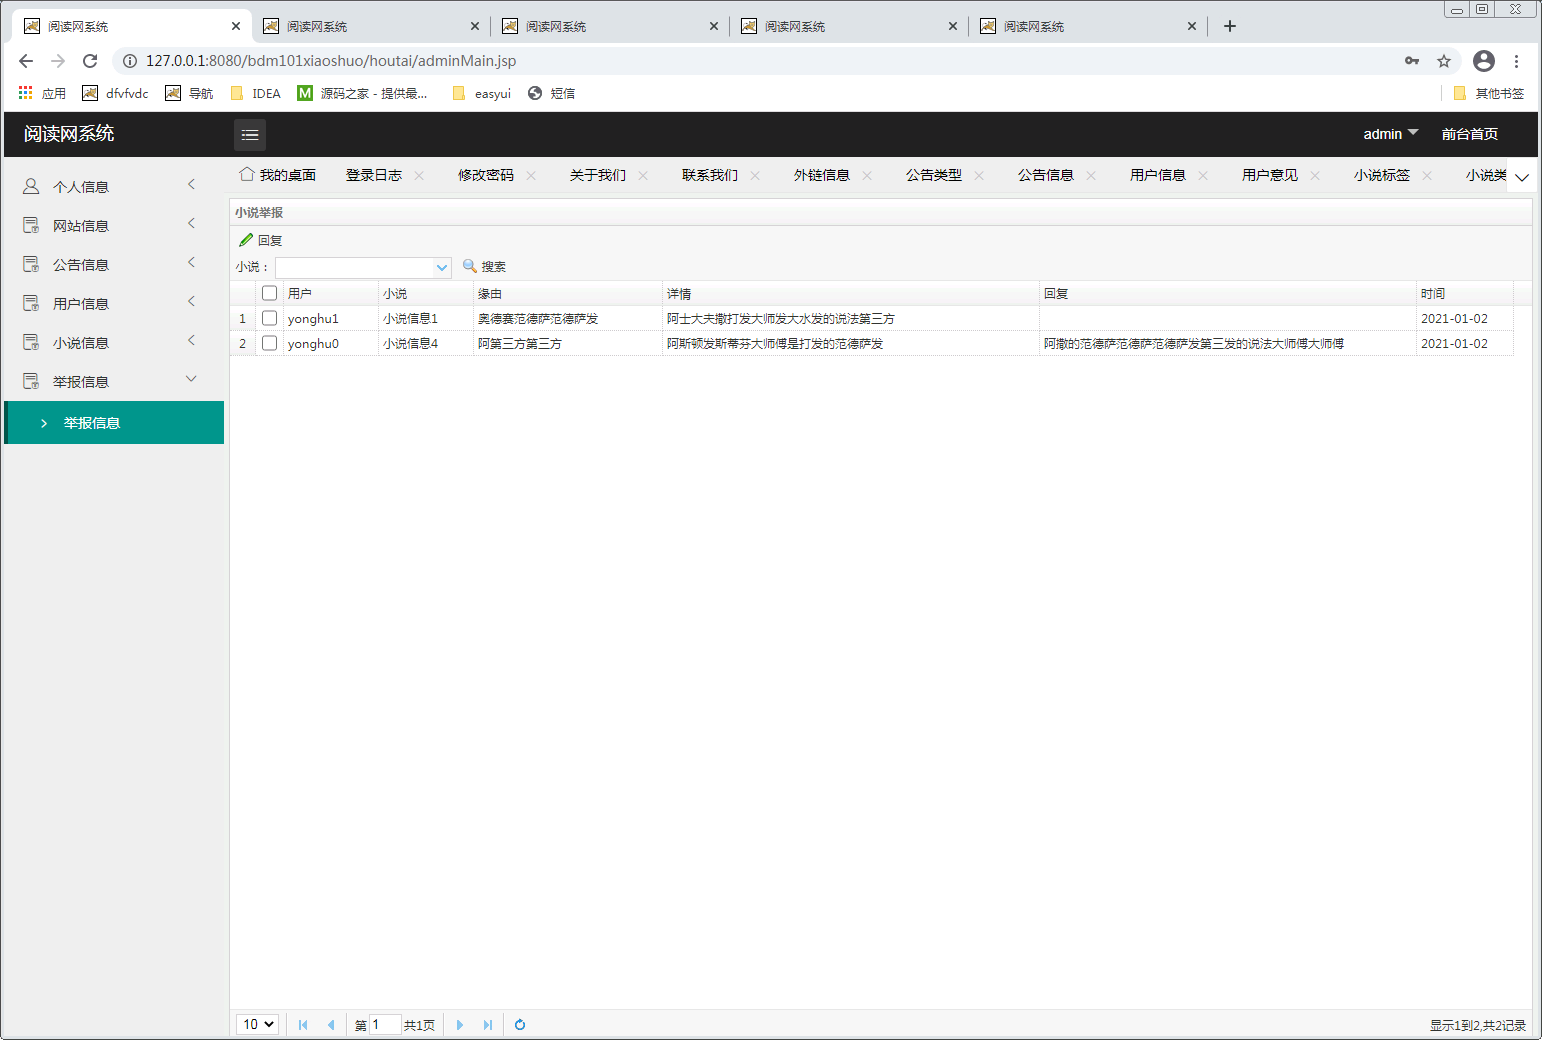Open 其他书签 bookmarks folder
The image size is (1542, 1040).
1489,93
